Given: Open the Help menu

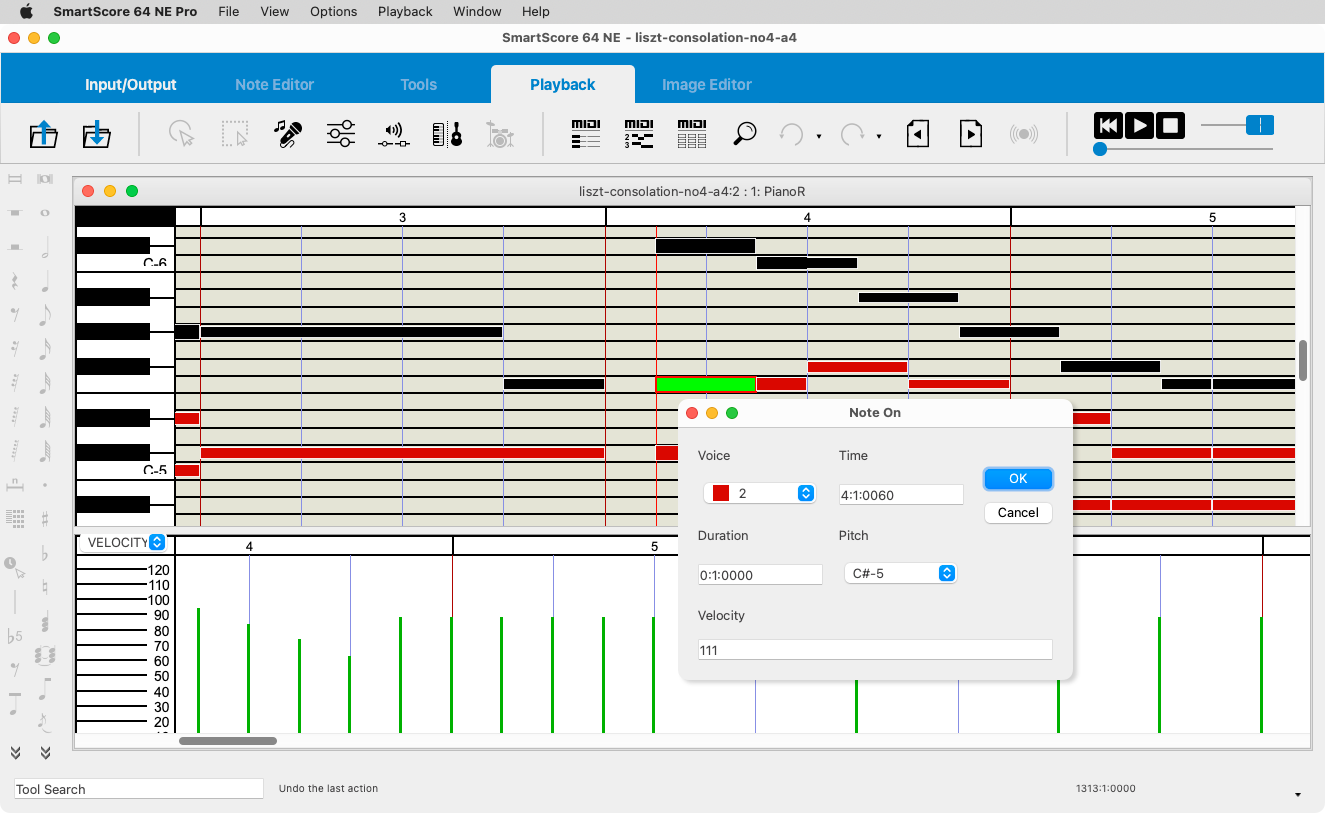Looking at the screenshot, I should [x=536, y=11].
